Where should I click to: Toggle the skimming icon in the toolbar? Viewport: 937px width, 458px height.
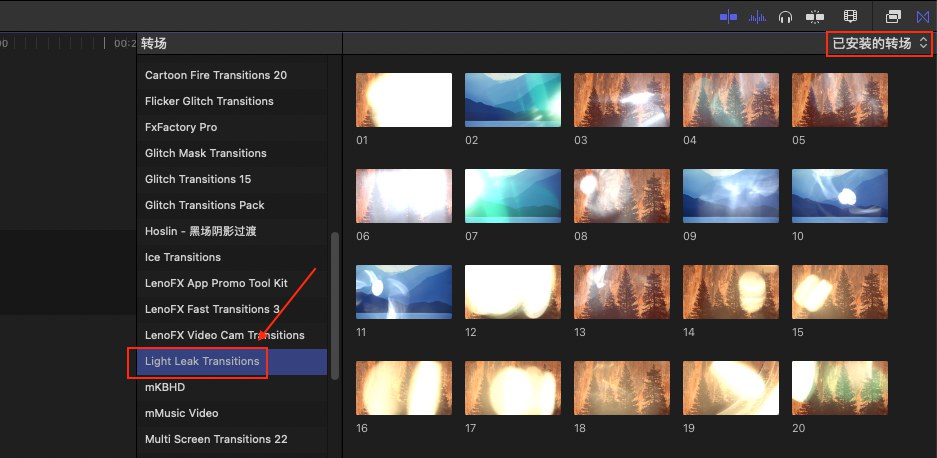click(728, 17)
